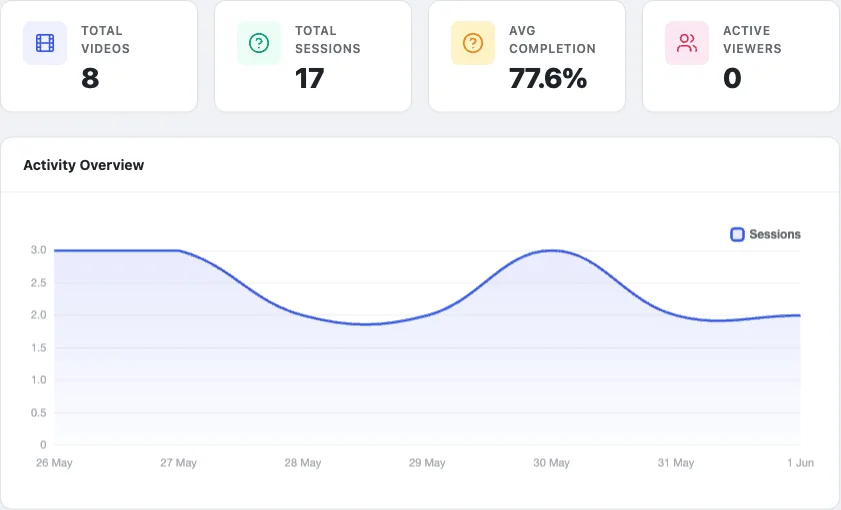This screenshot has height=510, width=841.
Task: Toggle the Sessions legend swatch in chart
Action: point(737,234)
